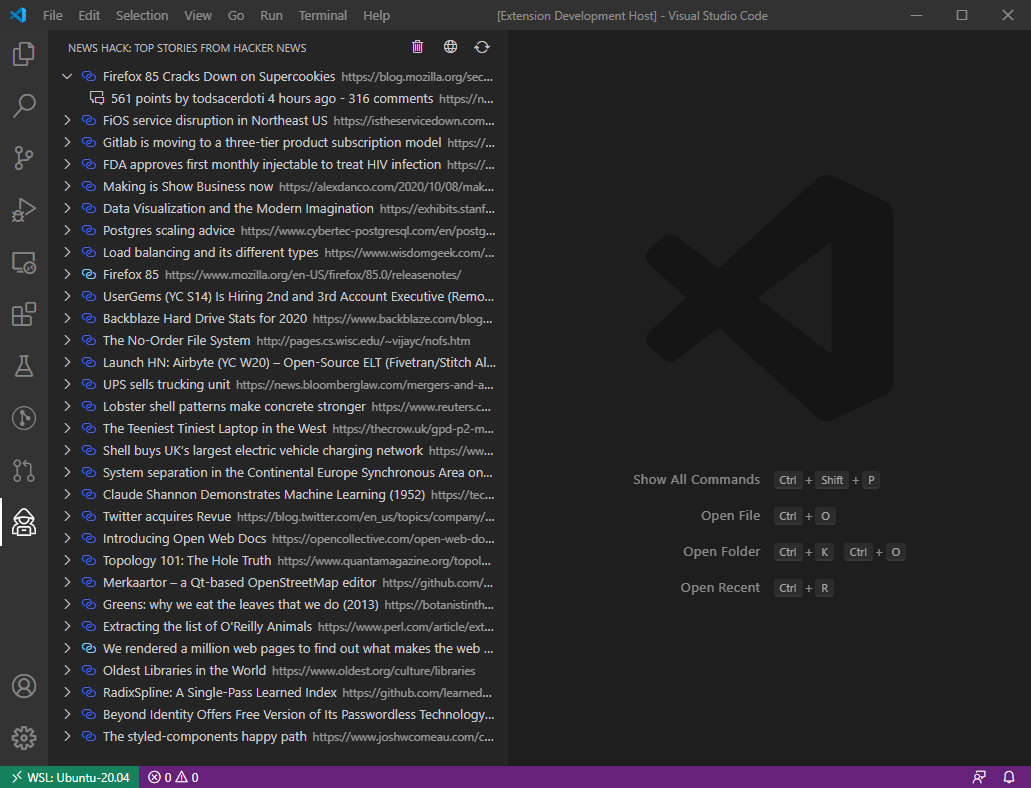
Task: Select The Teeniest Tiniest Laptop in the West
Action: (x=277, y=428)
